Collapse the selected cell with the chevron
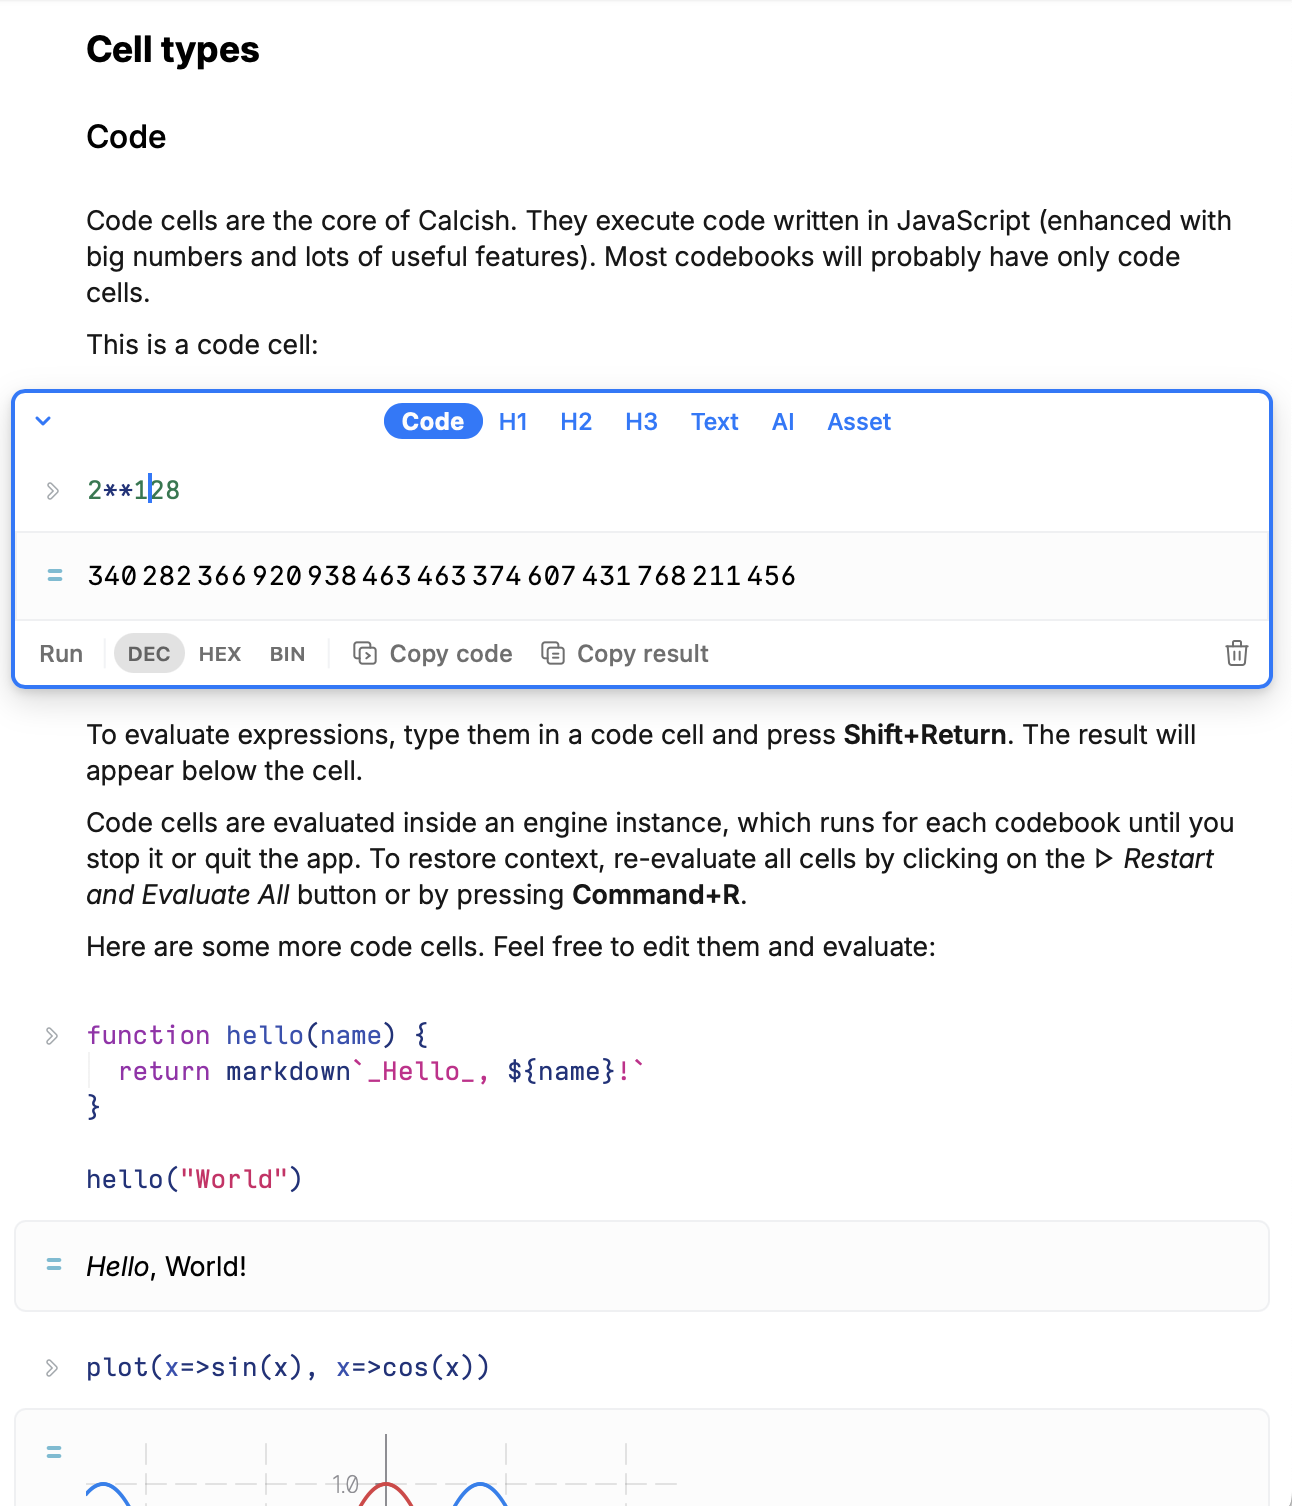Screen dimensions: 1292x1506 point(43,421)
